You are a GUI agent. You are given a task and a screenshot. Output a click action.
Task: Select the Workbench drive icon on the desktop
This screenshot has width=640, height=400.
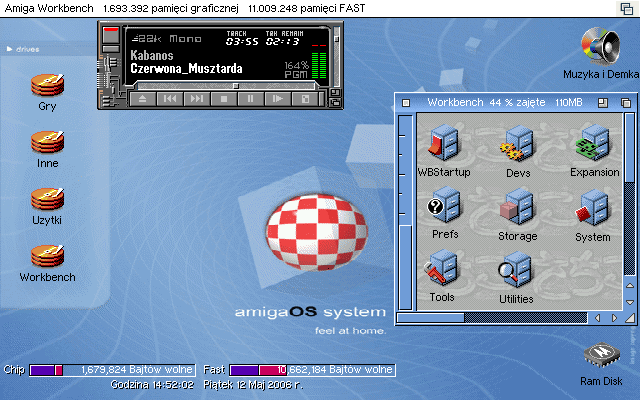[47, 256]
